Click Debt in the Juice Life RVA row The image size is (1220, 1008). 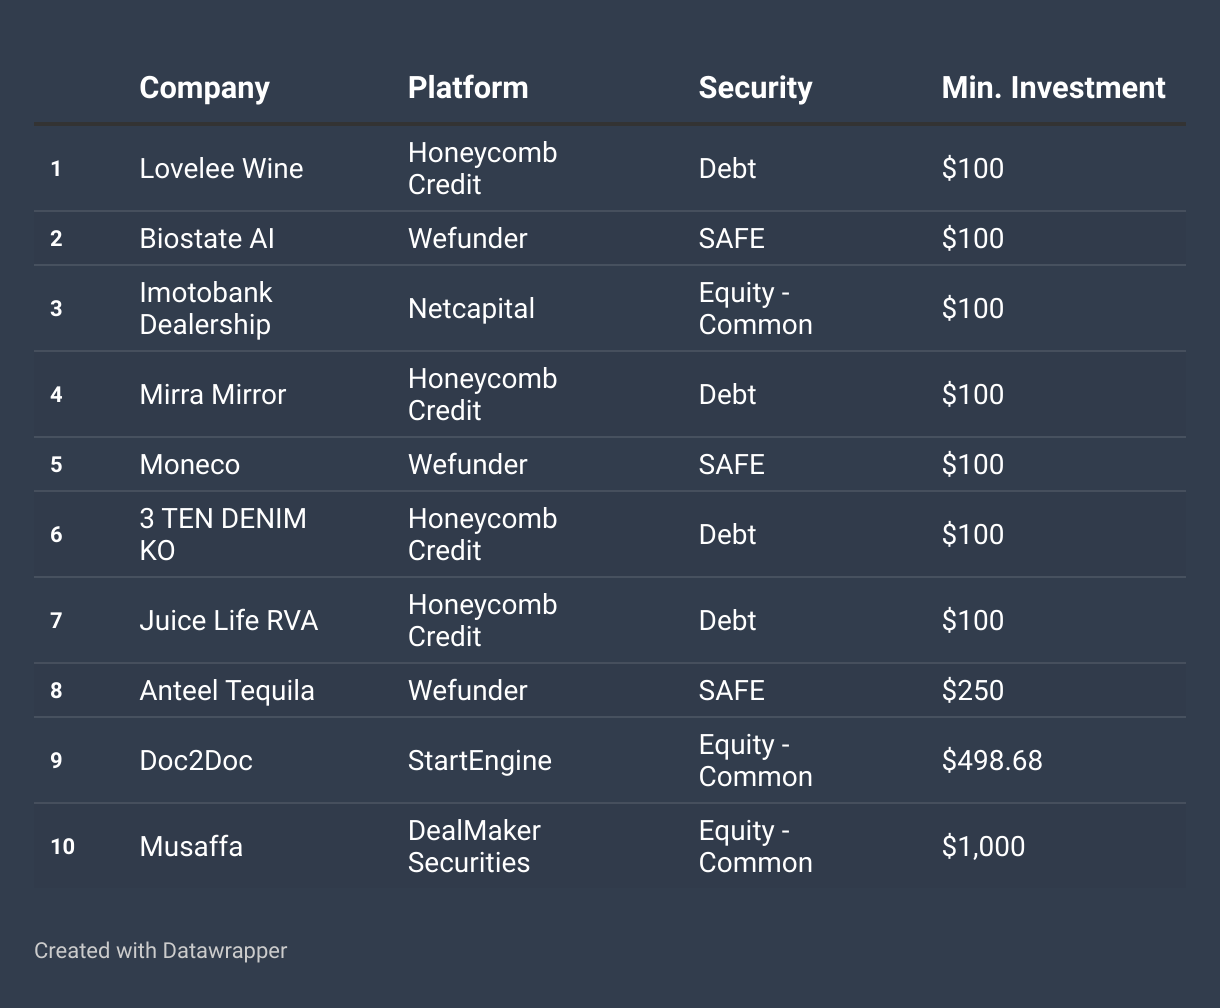click(728, 620)
